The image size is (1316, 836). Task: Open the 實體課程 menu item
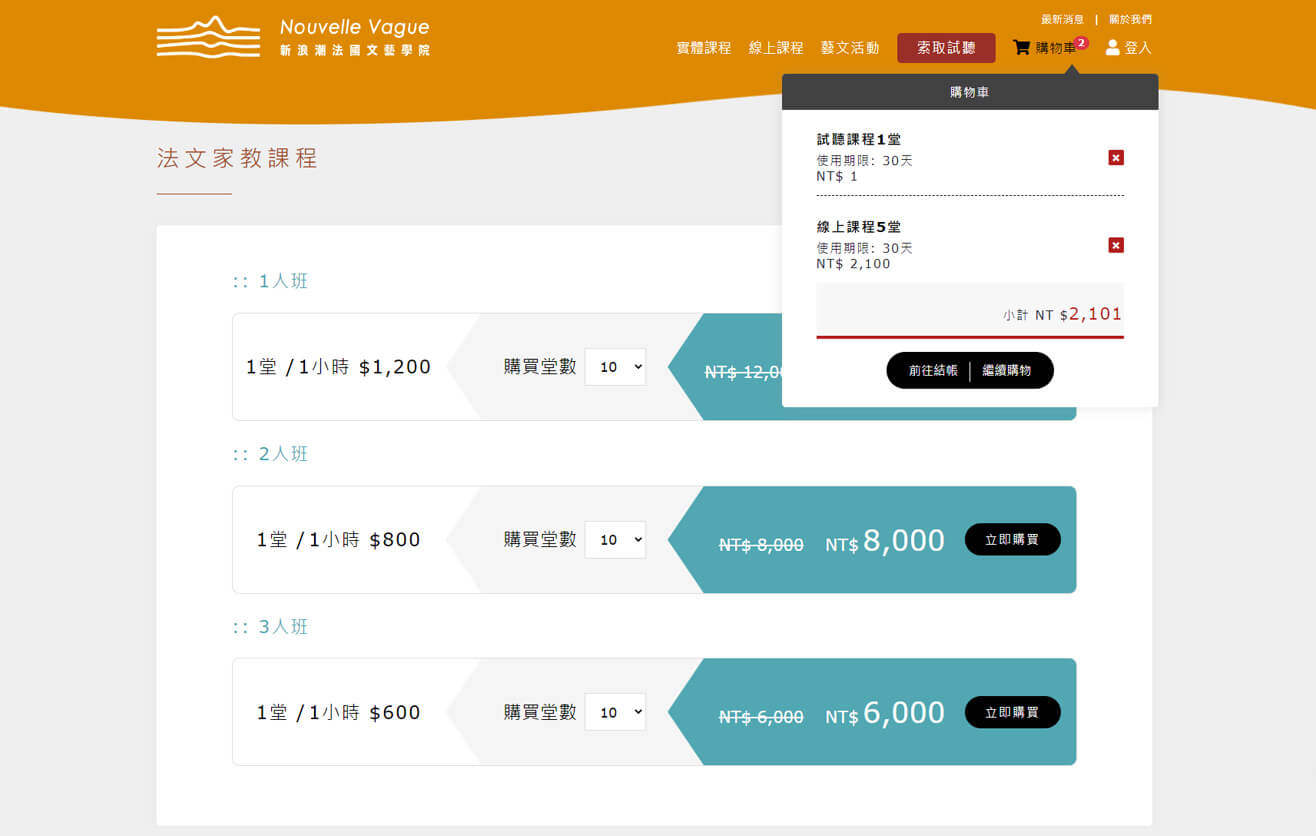coord(703,48)
